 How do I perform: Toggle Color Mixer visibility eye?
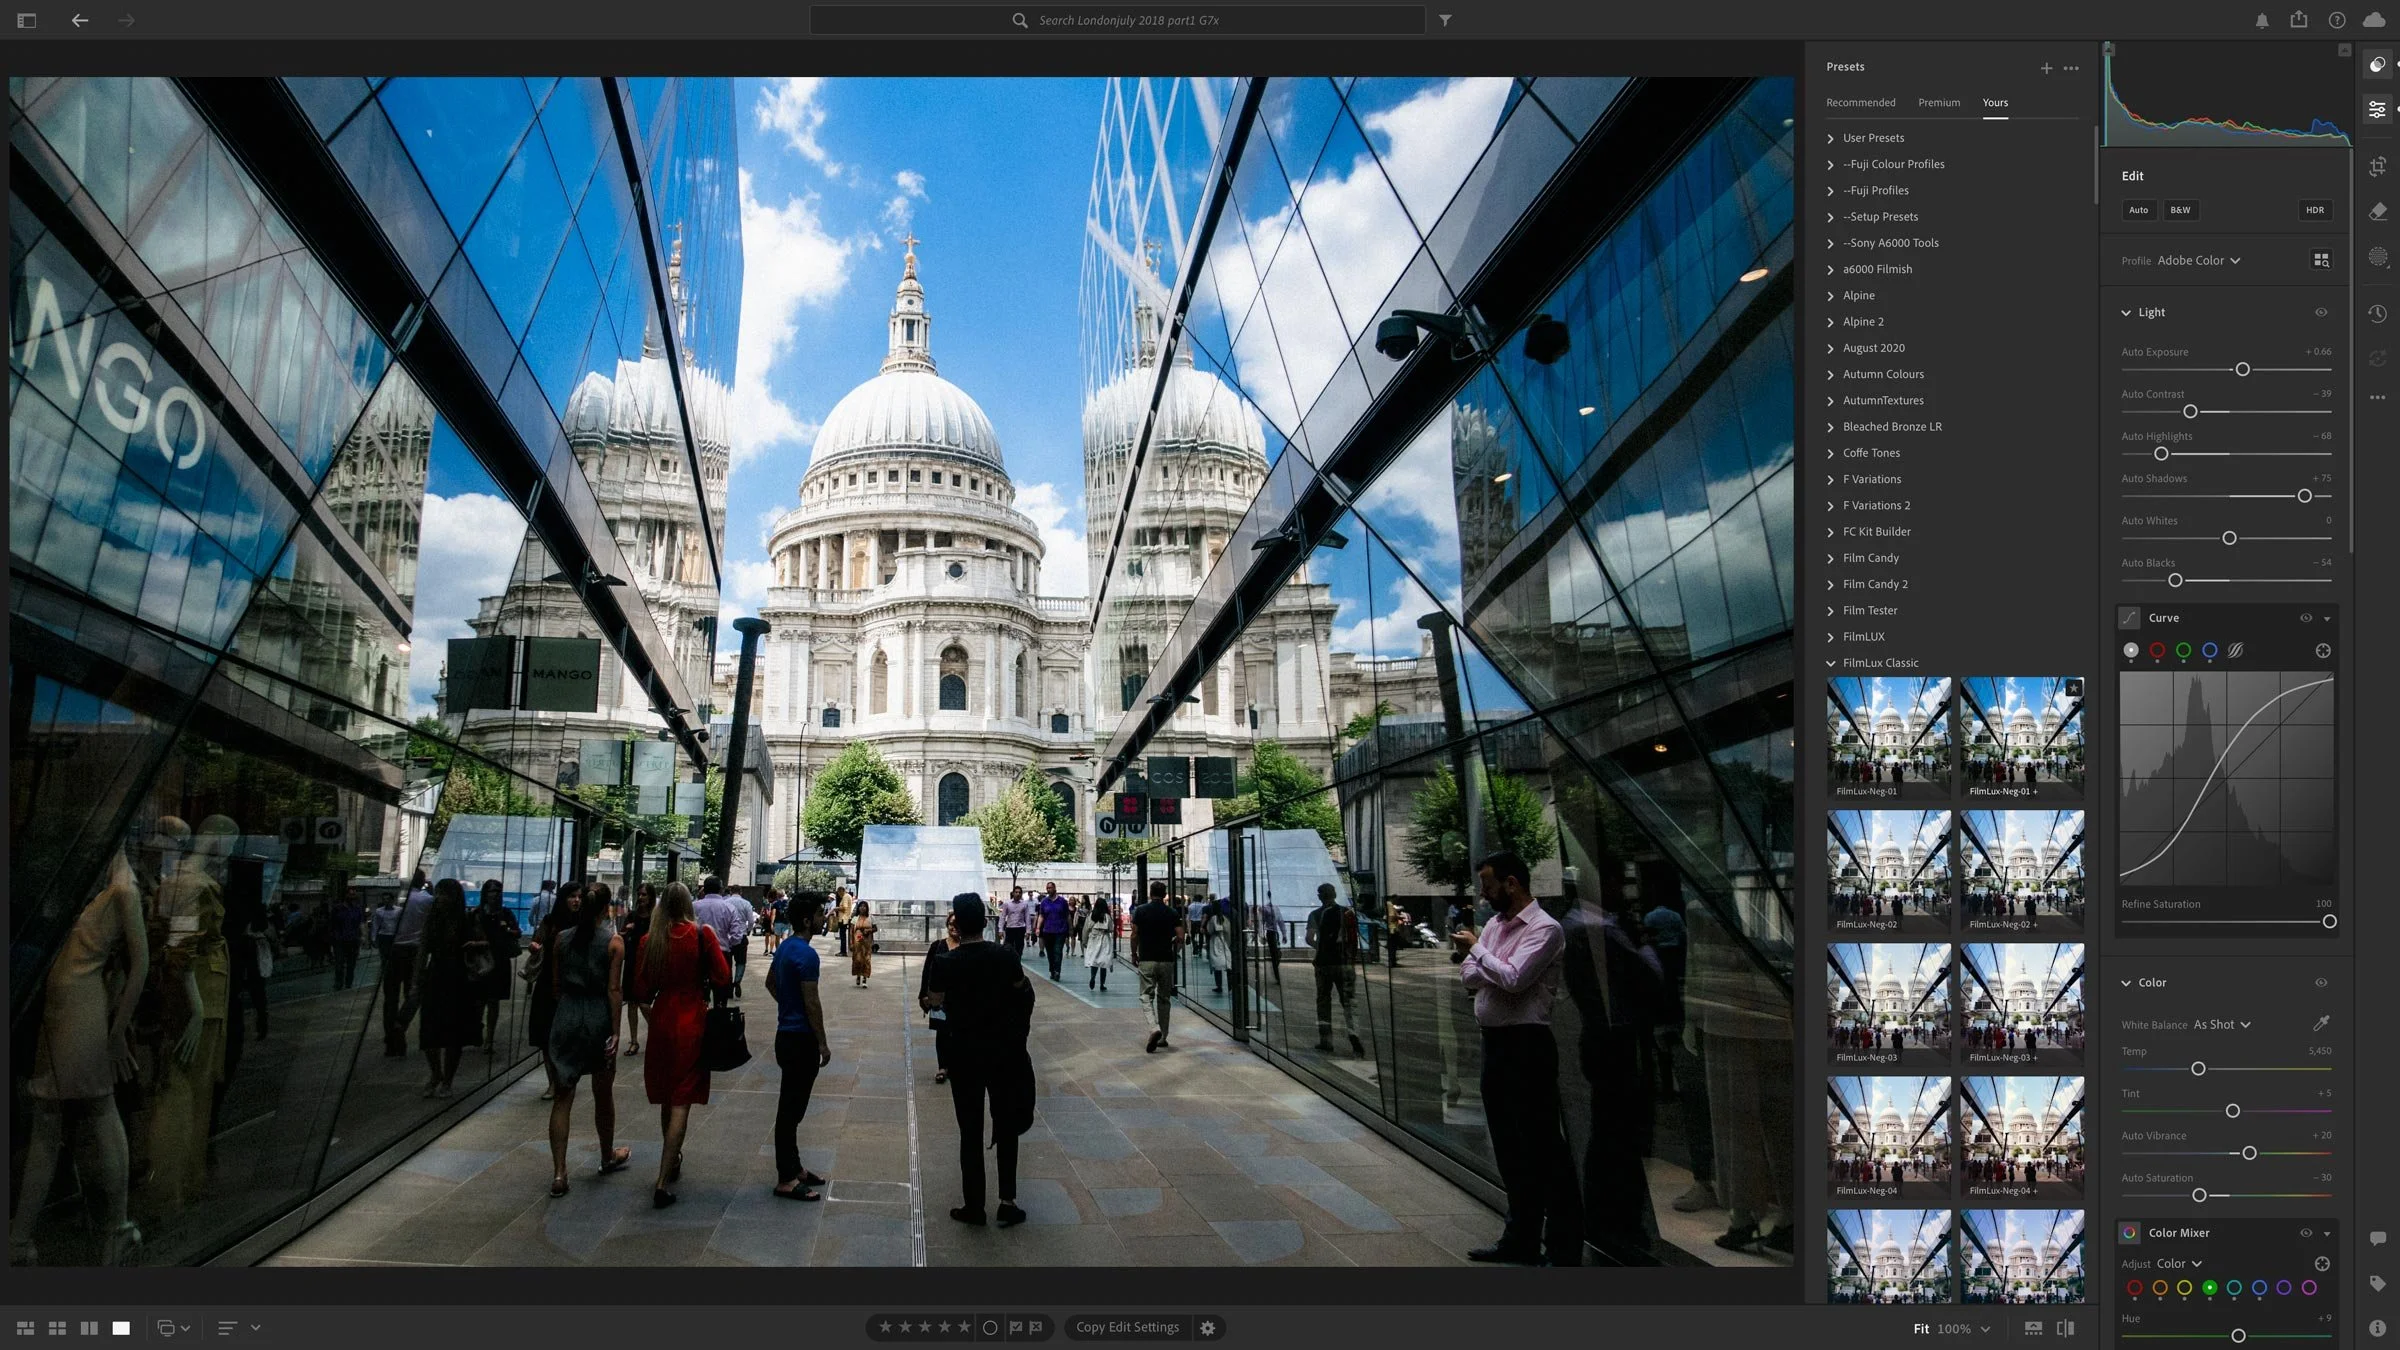click(2306, 1233)
